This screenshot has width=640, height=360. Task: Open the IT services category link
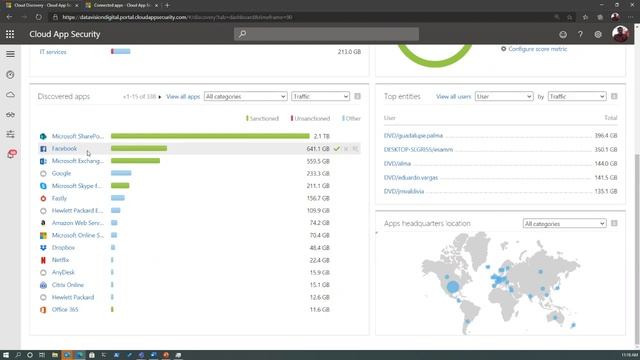(x=53, y=52)
